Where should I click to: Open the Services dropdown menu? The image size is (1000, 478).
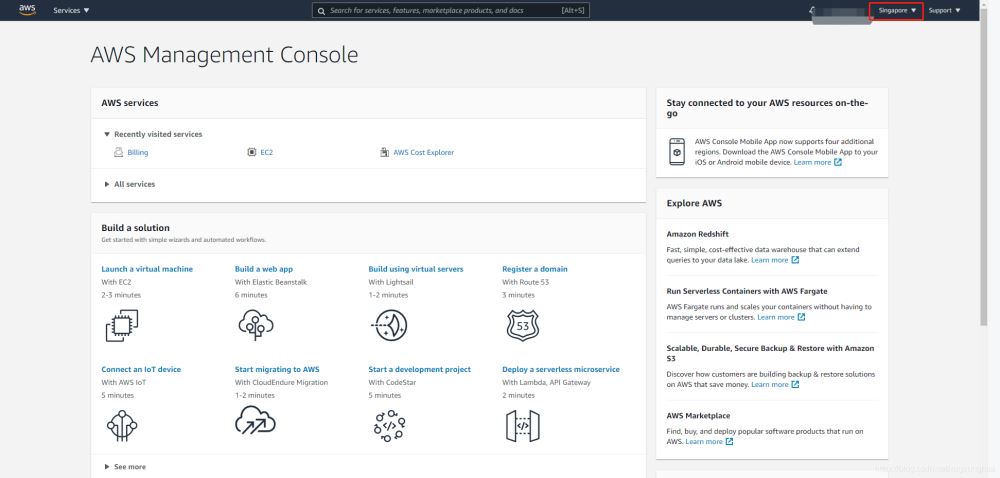click(x=71, y=10)
